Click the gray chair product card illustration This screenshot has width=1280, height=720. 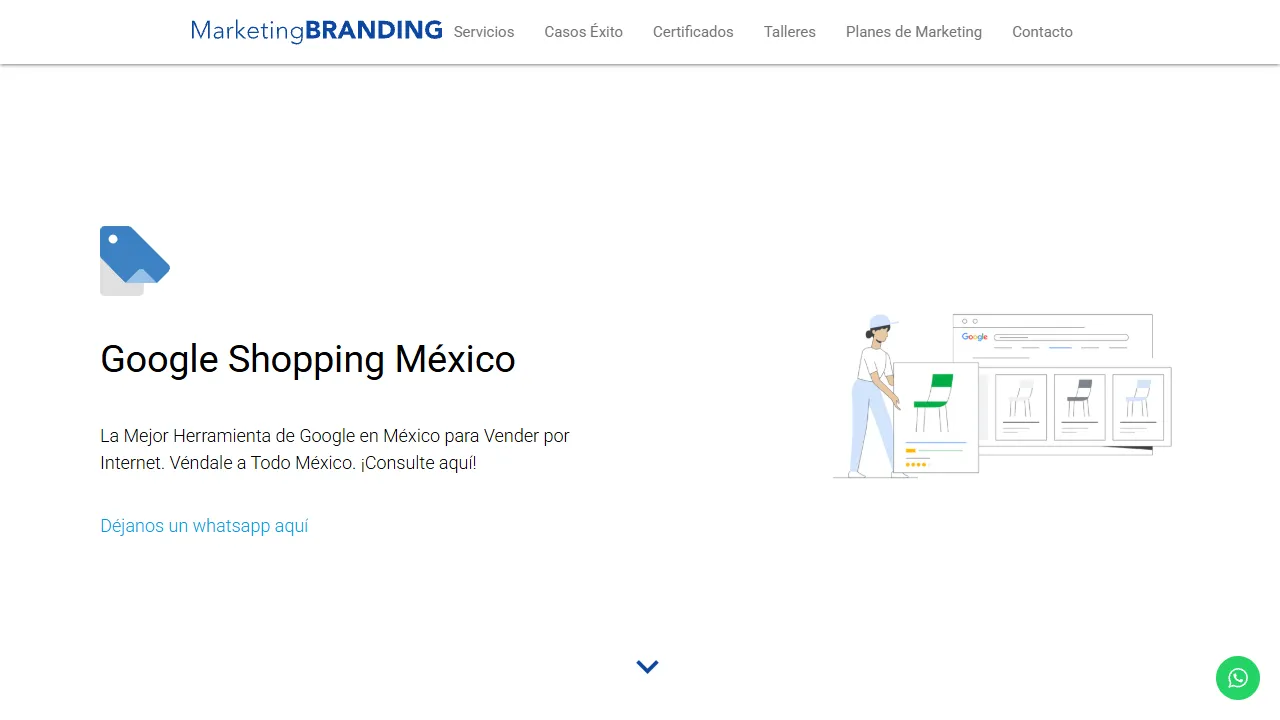1079,405
